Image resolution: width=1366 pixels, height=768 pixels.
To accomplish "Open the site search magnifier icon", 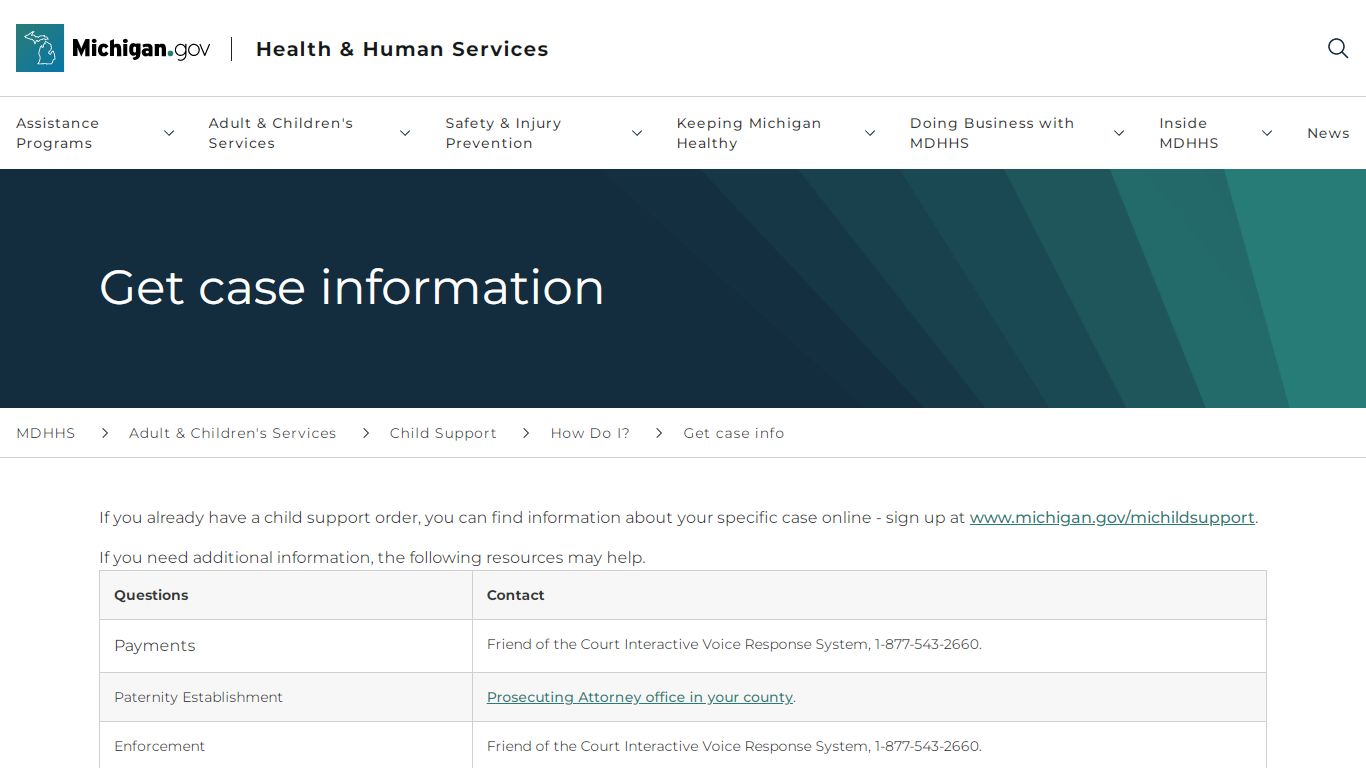I will pos(1338,48).
